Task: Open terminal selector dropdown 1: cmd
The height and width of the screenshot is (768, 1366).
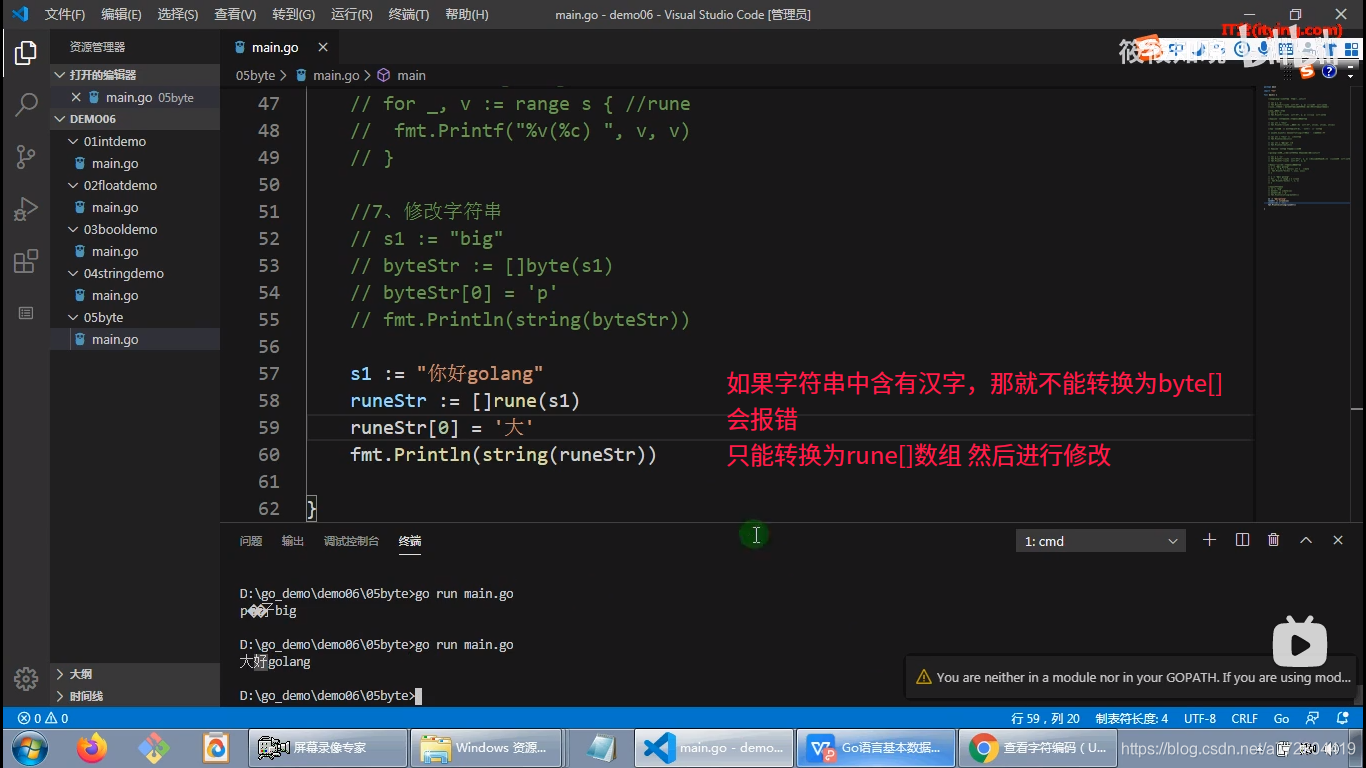Action: 1100,541
